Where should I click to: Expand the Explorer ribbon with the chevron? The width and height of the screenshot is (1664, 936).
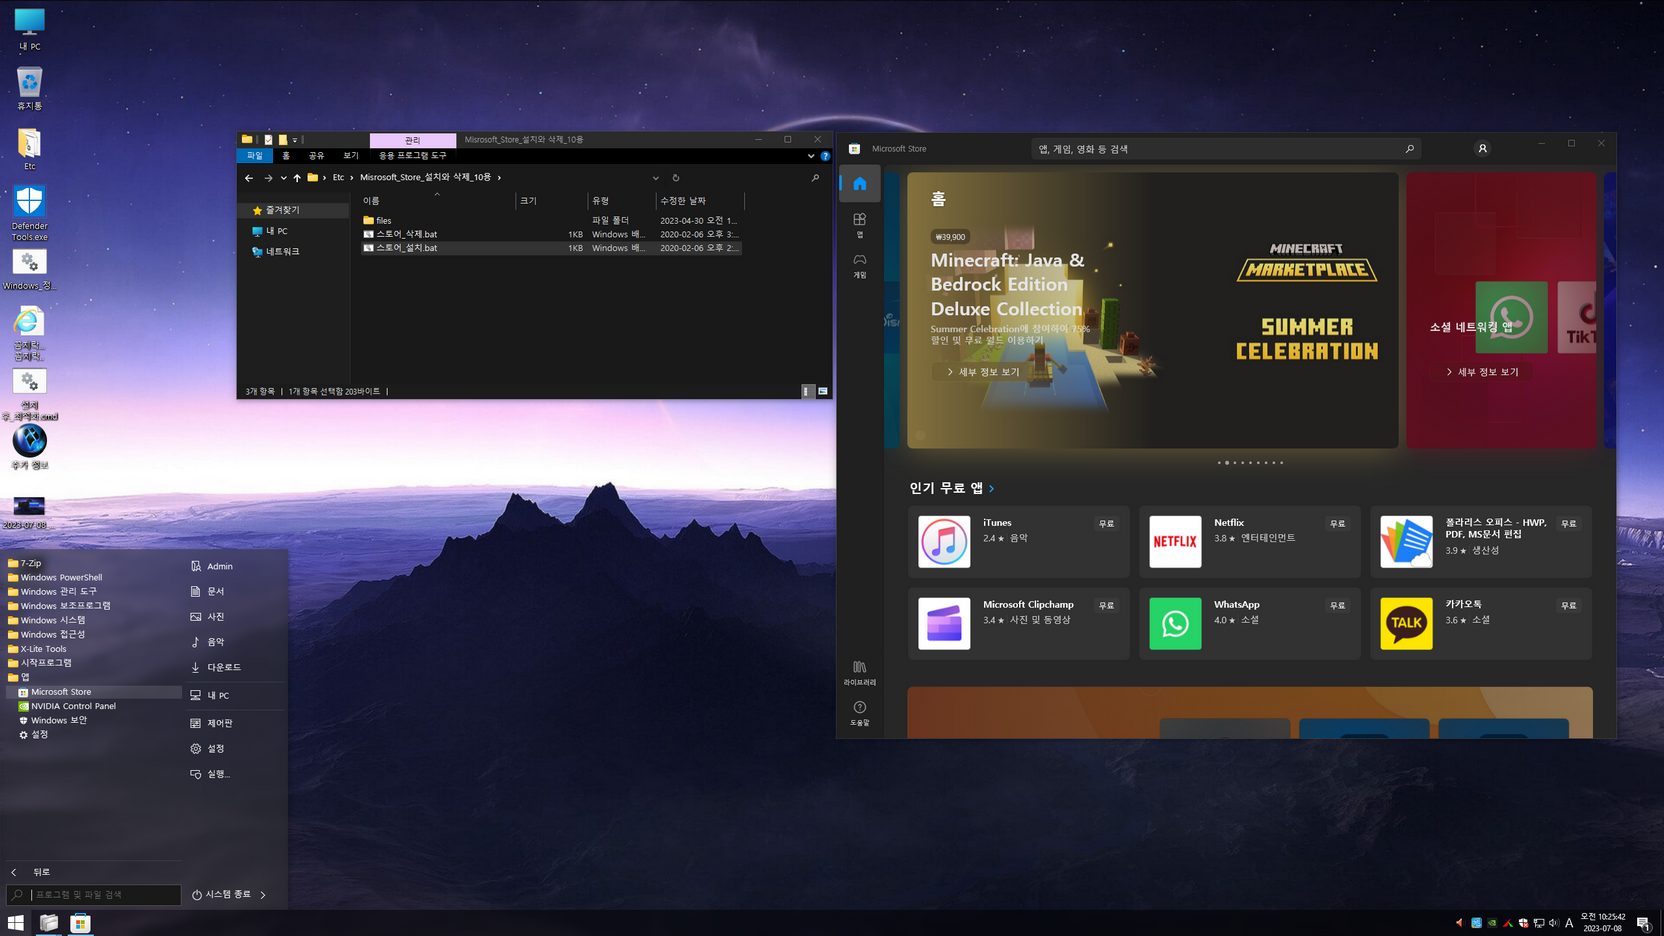(811, 156)
